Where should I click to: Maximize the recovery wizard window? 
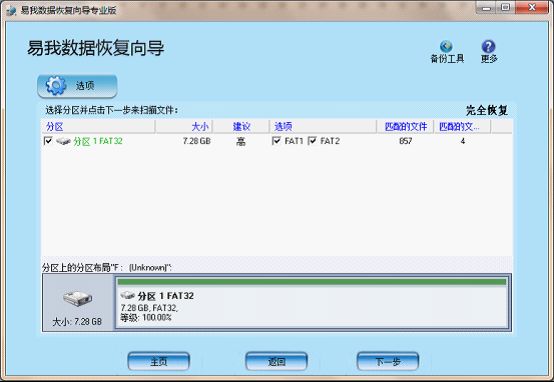(x=506, y=7)
